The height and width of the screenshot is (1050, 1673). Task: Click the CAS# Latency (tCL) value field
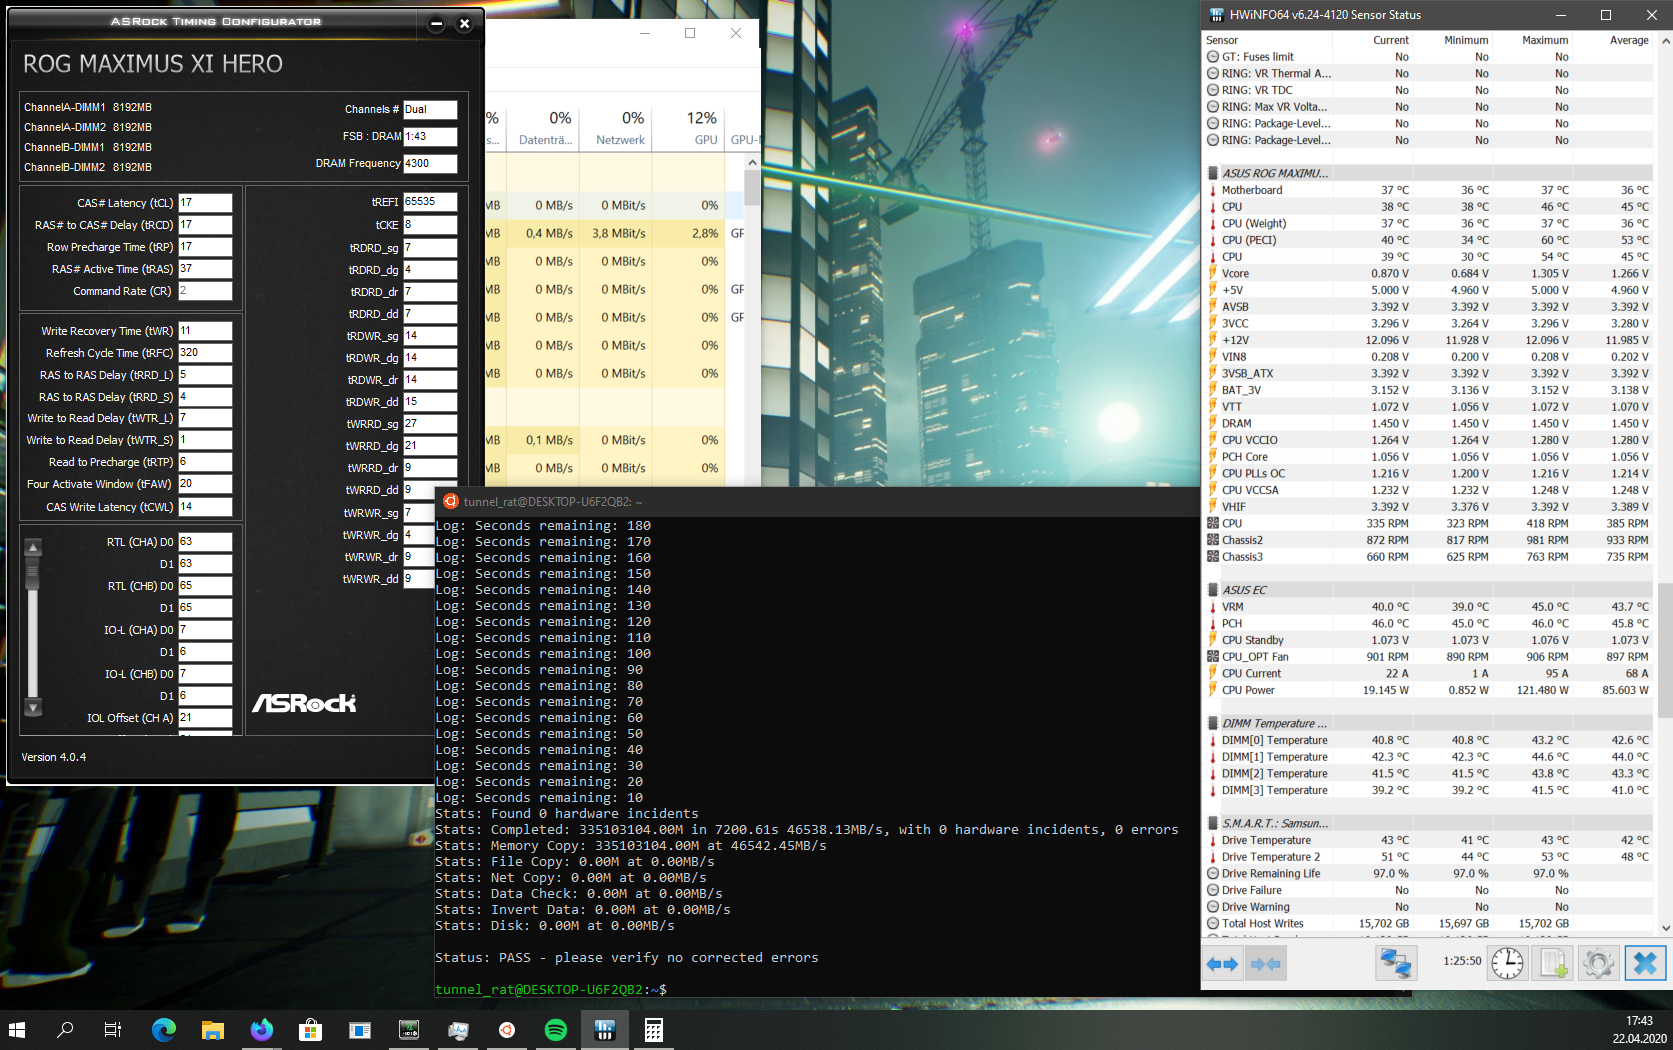coord(205,202)
